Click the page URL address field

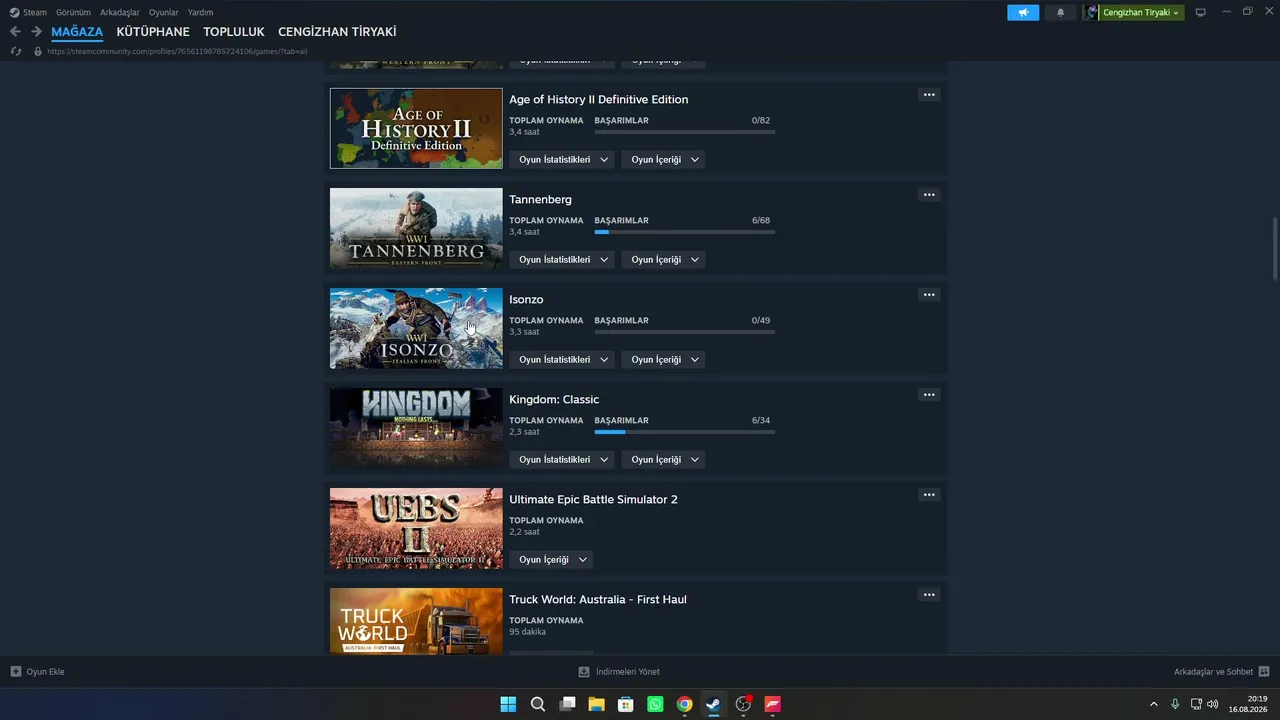coord(177,51)
